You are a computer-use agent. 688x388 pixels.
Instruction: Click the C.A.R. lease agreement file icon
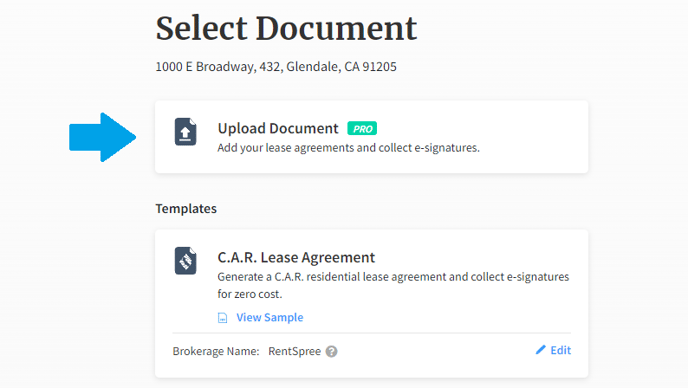coord(186,261)
